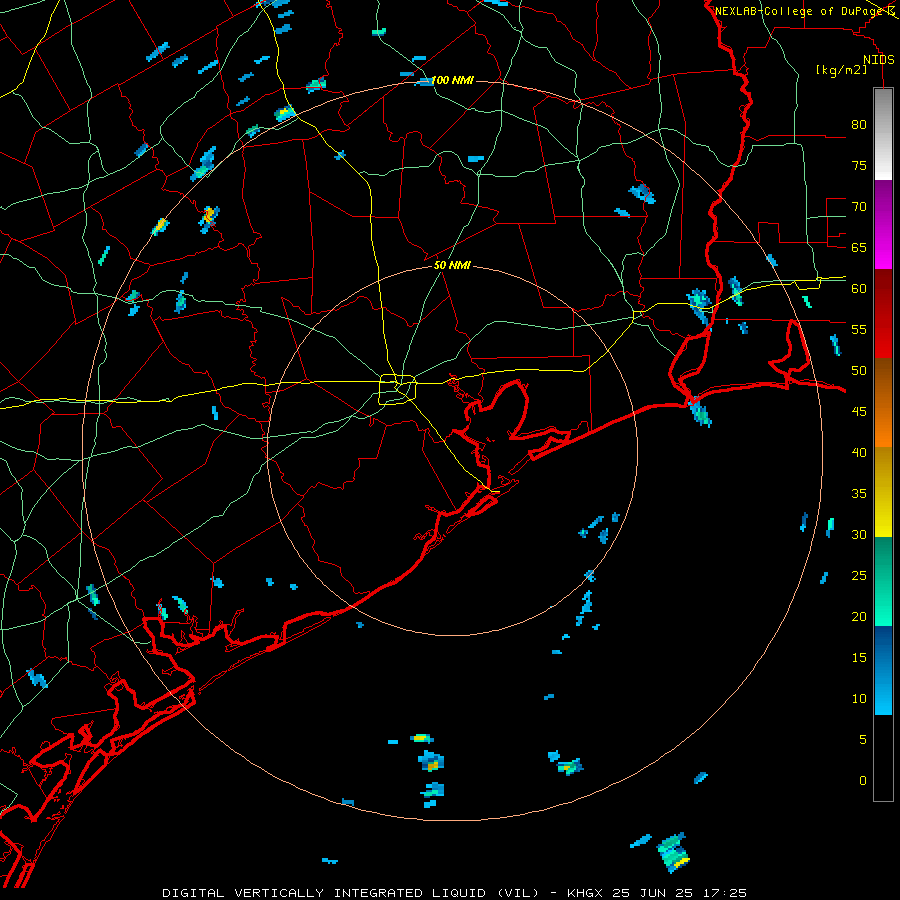This screenshot has height=900, width=900.
Task: Click the legend value "25"
Action: pos(859,575)
